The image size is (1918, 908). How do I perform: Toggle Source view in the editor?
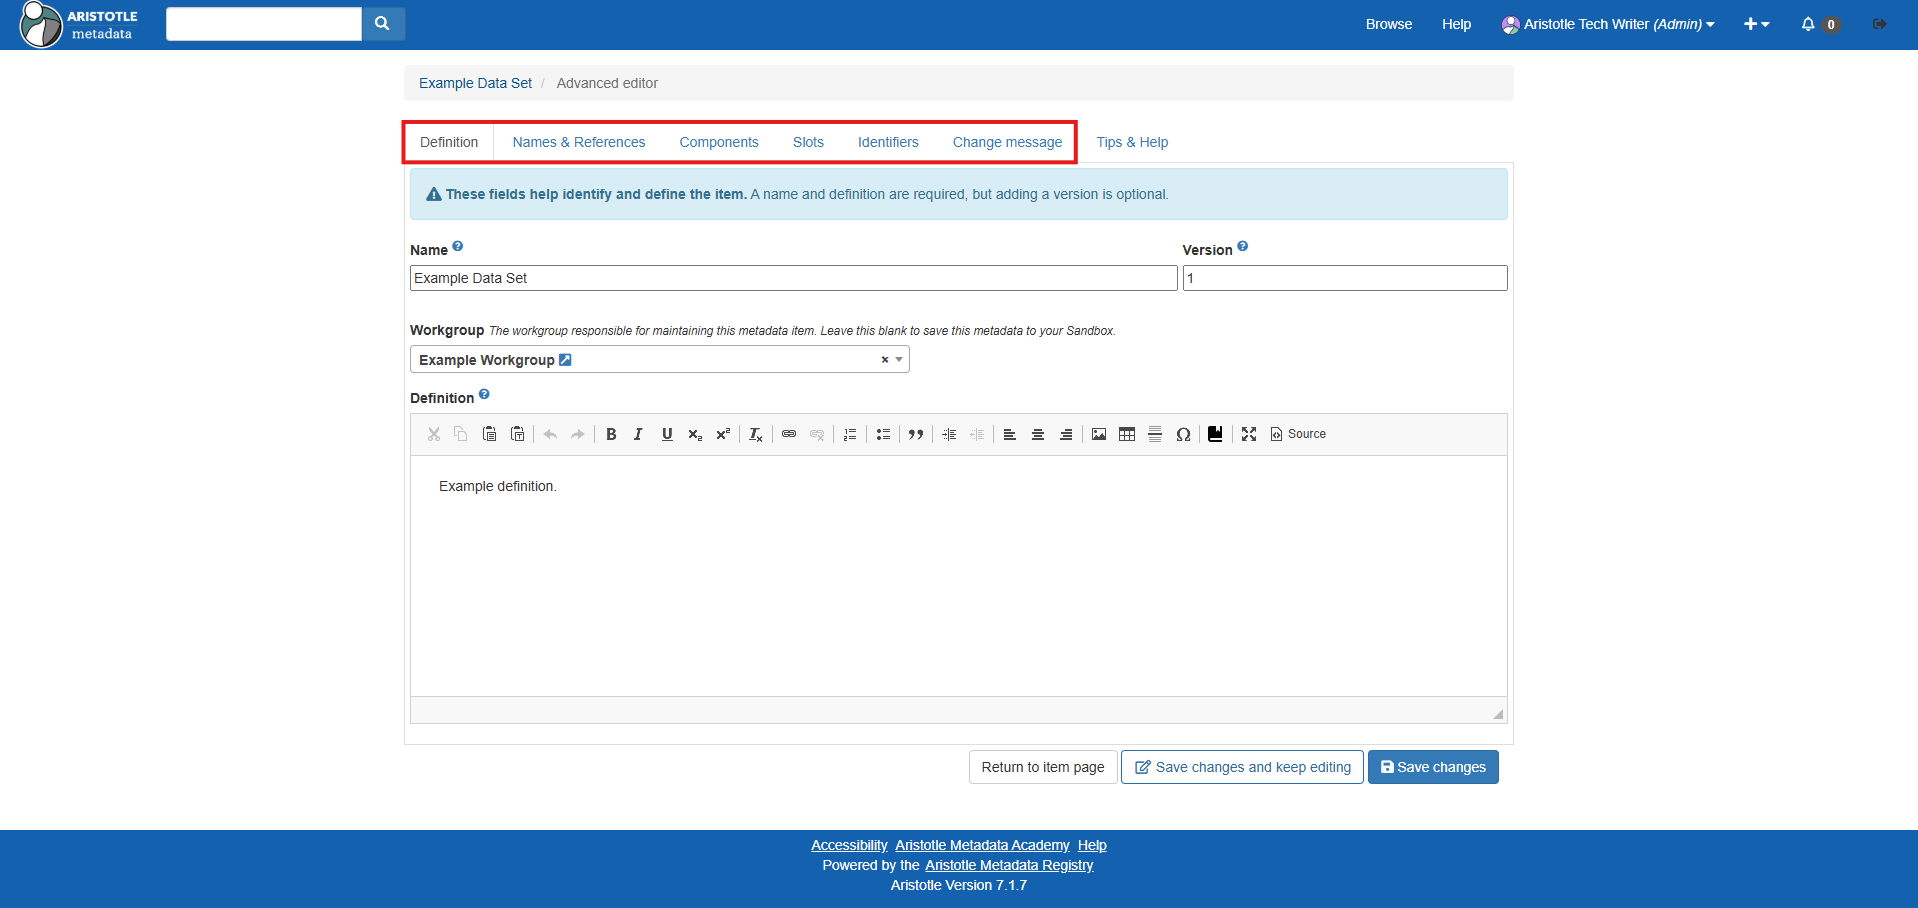coord(1298,434)
